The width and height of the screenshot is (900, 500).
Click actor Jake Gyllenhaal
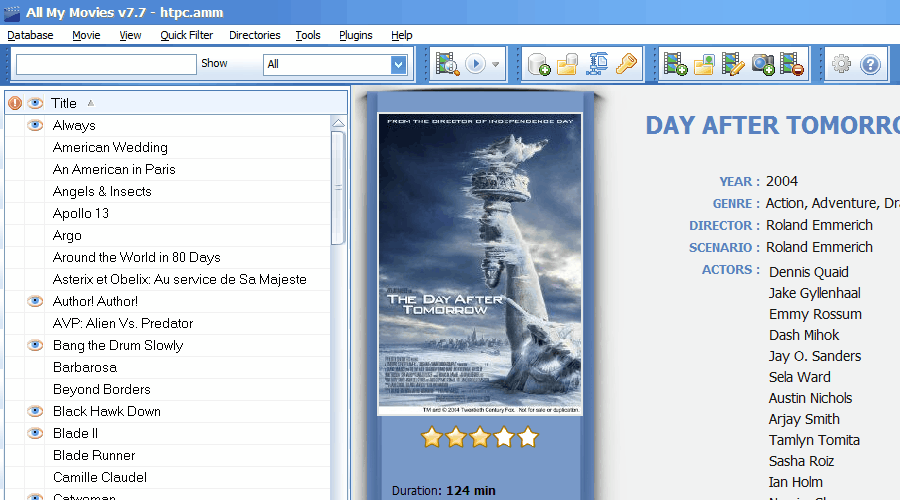[x=814, y=293]
